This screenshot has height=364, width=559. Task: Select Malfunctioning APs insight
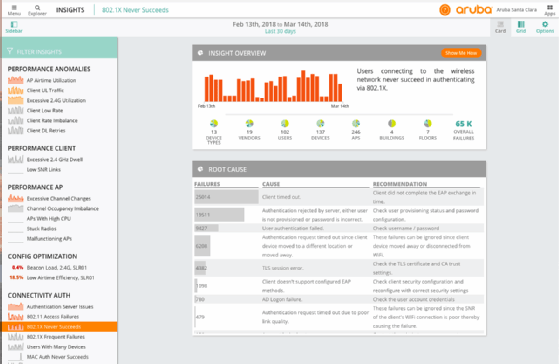49,239
